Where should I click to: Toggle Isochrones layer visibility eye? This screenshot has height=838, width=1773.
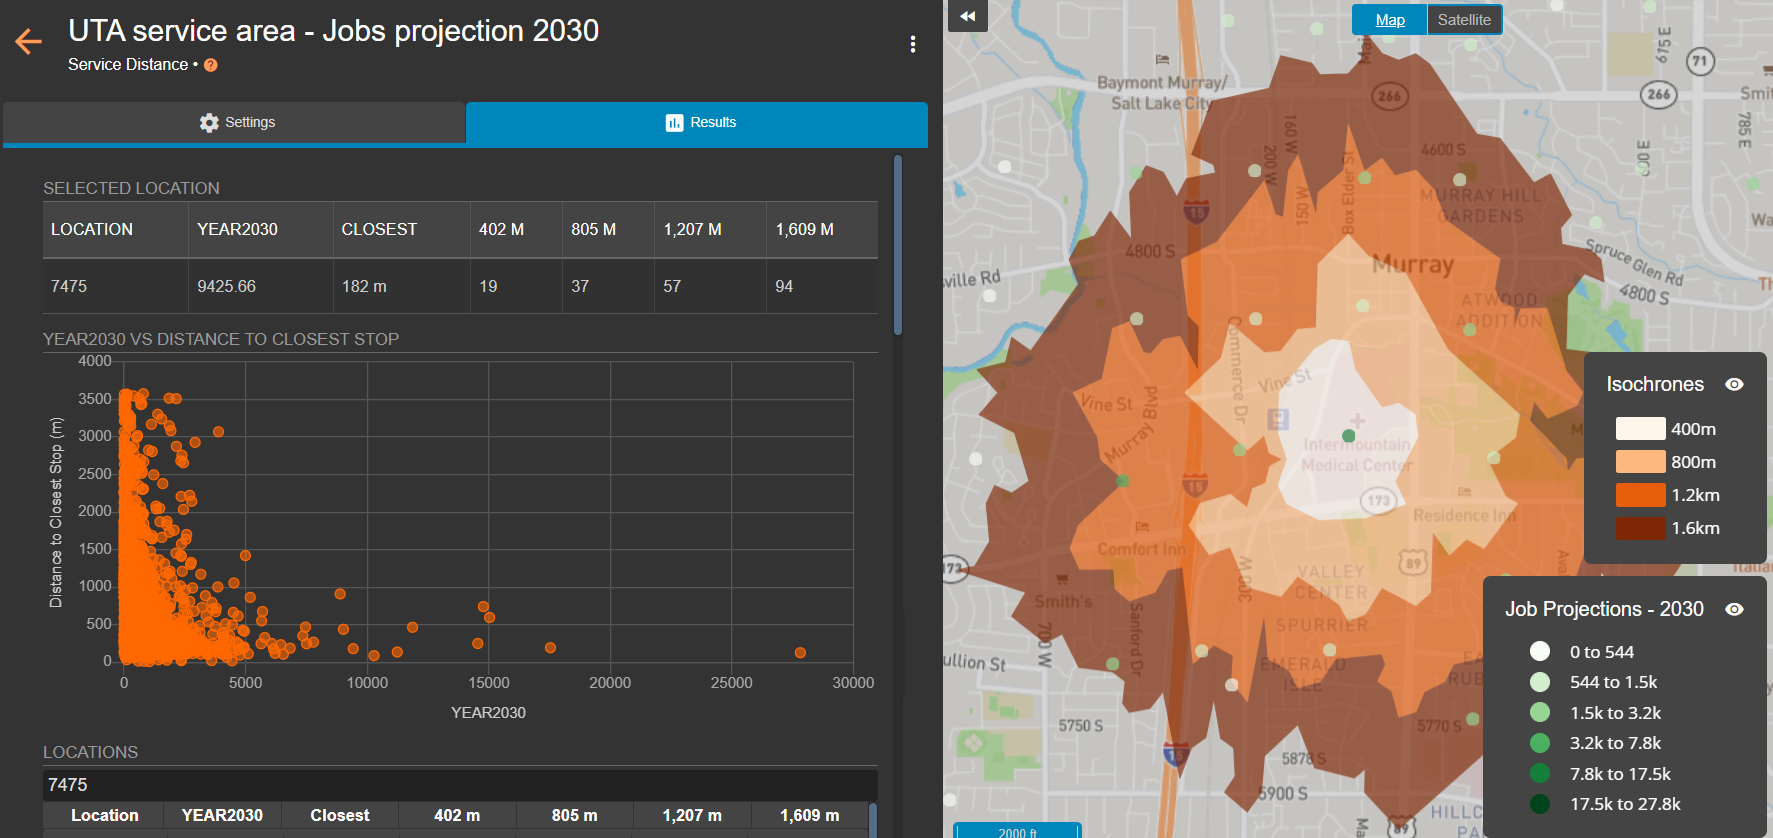click(x=1734, y=384)
